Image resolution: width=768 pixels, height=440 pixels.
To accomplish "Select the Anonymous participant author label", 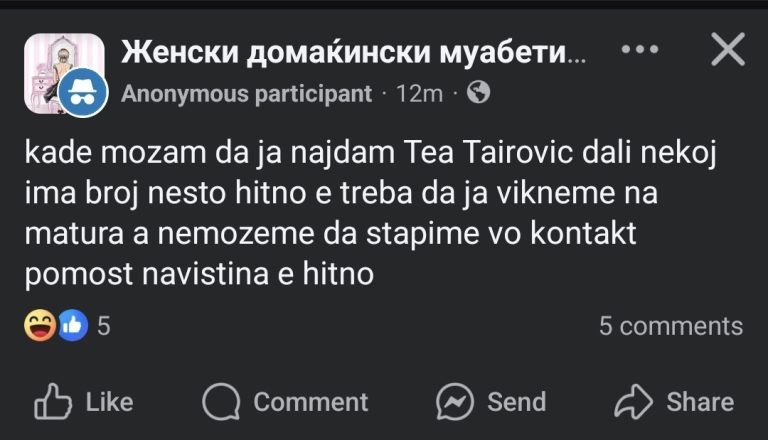I will point(246,94).
